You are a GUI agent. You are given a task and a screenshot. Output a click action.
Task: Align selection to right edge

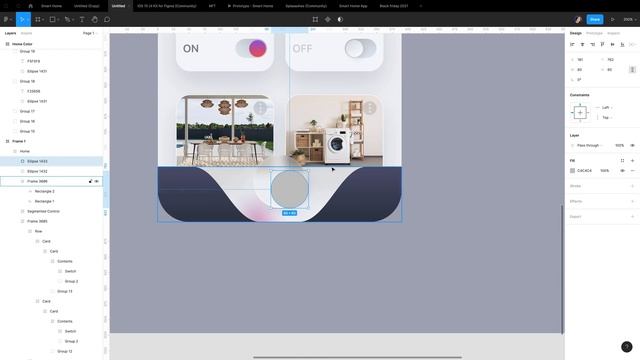pyautogui.click(x=592, y=44)
